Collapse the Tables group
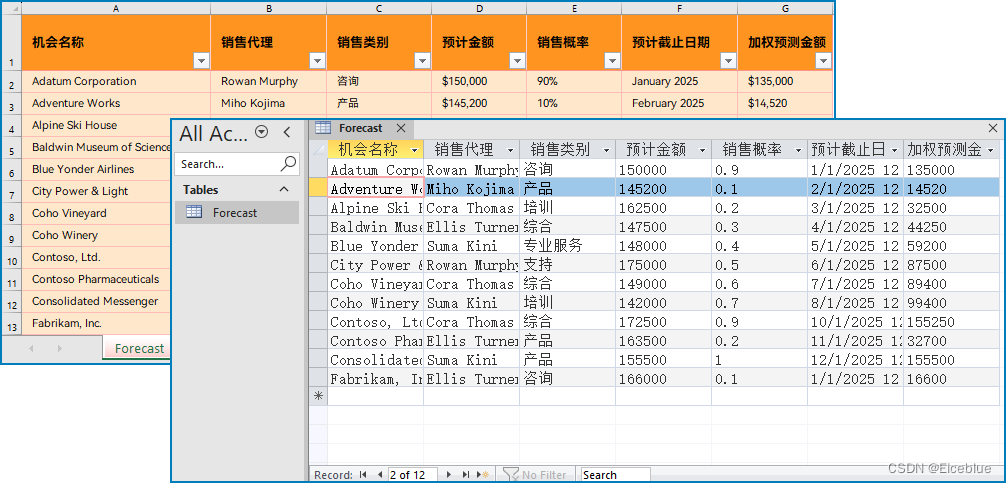The width and height of the screenshot is (1006, 483). coord(284,189)
